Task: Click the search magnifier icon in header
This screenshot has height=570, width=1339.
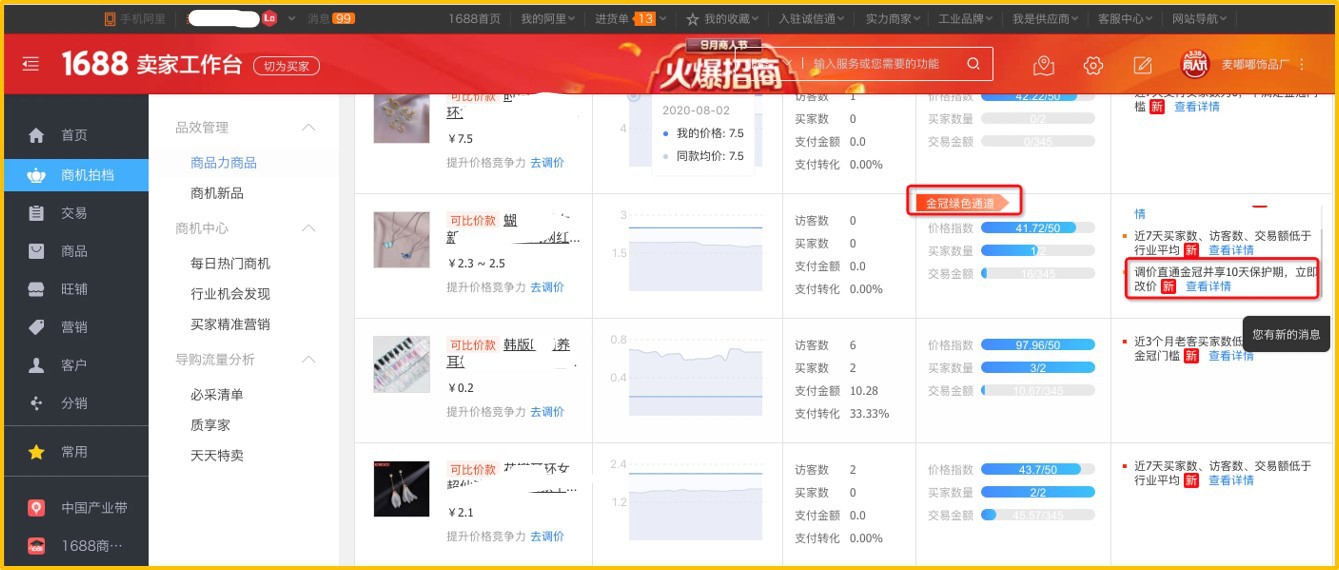Action: point(973,64)
